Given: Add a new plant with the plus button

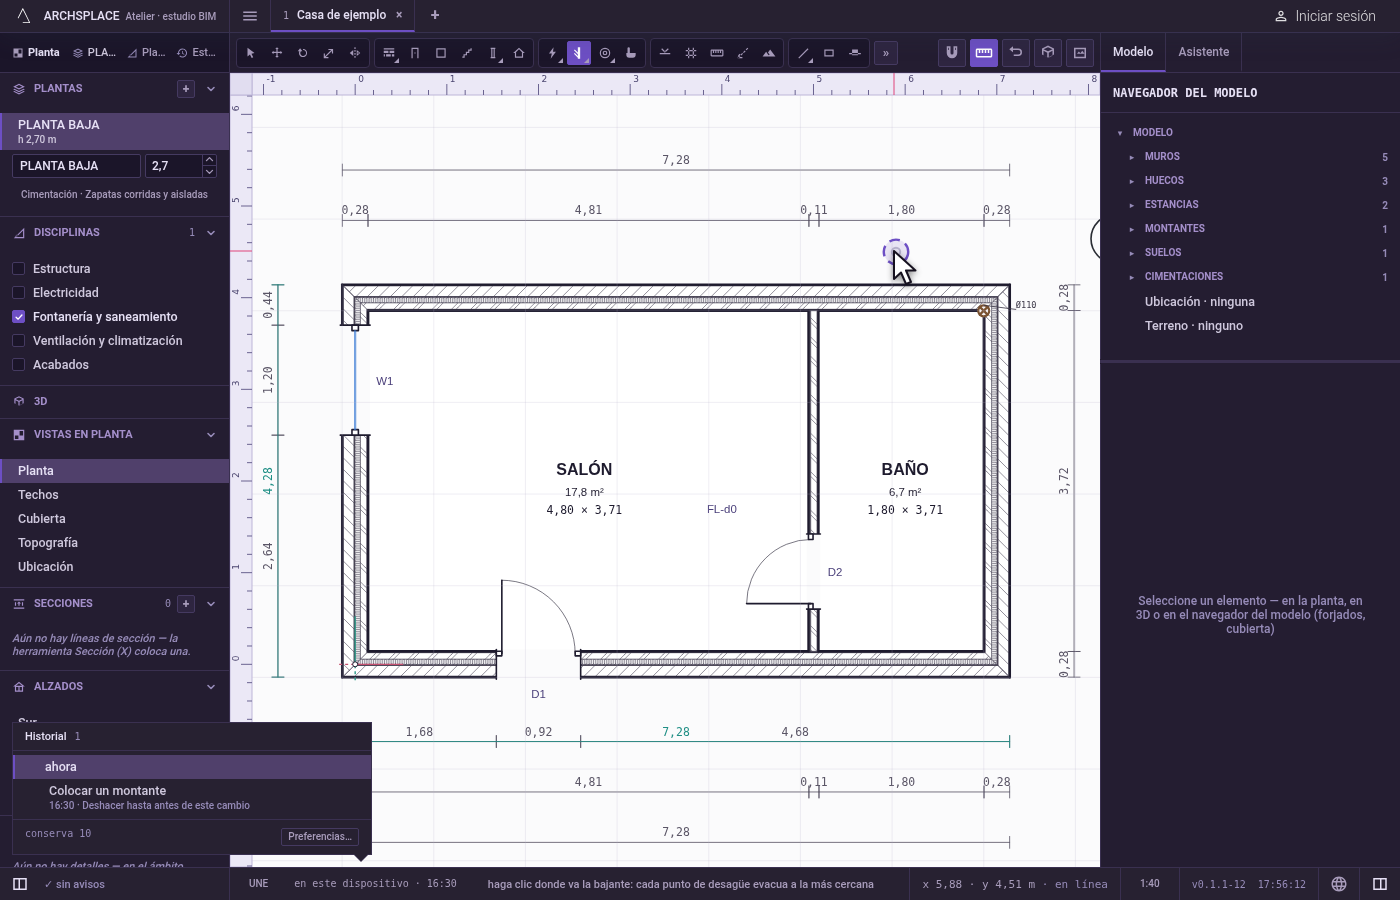Looking at the screenshot, I should (x=186, y=89).
